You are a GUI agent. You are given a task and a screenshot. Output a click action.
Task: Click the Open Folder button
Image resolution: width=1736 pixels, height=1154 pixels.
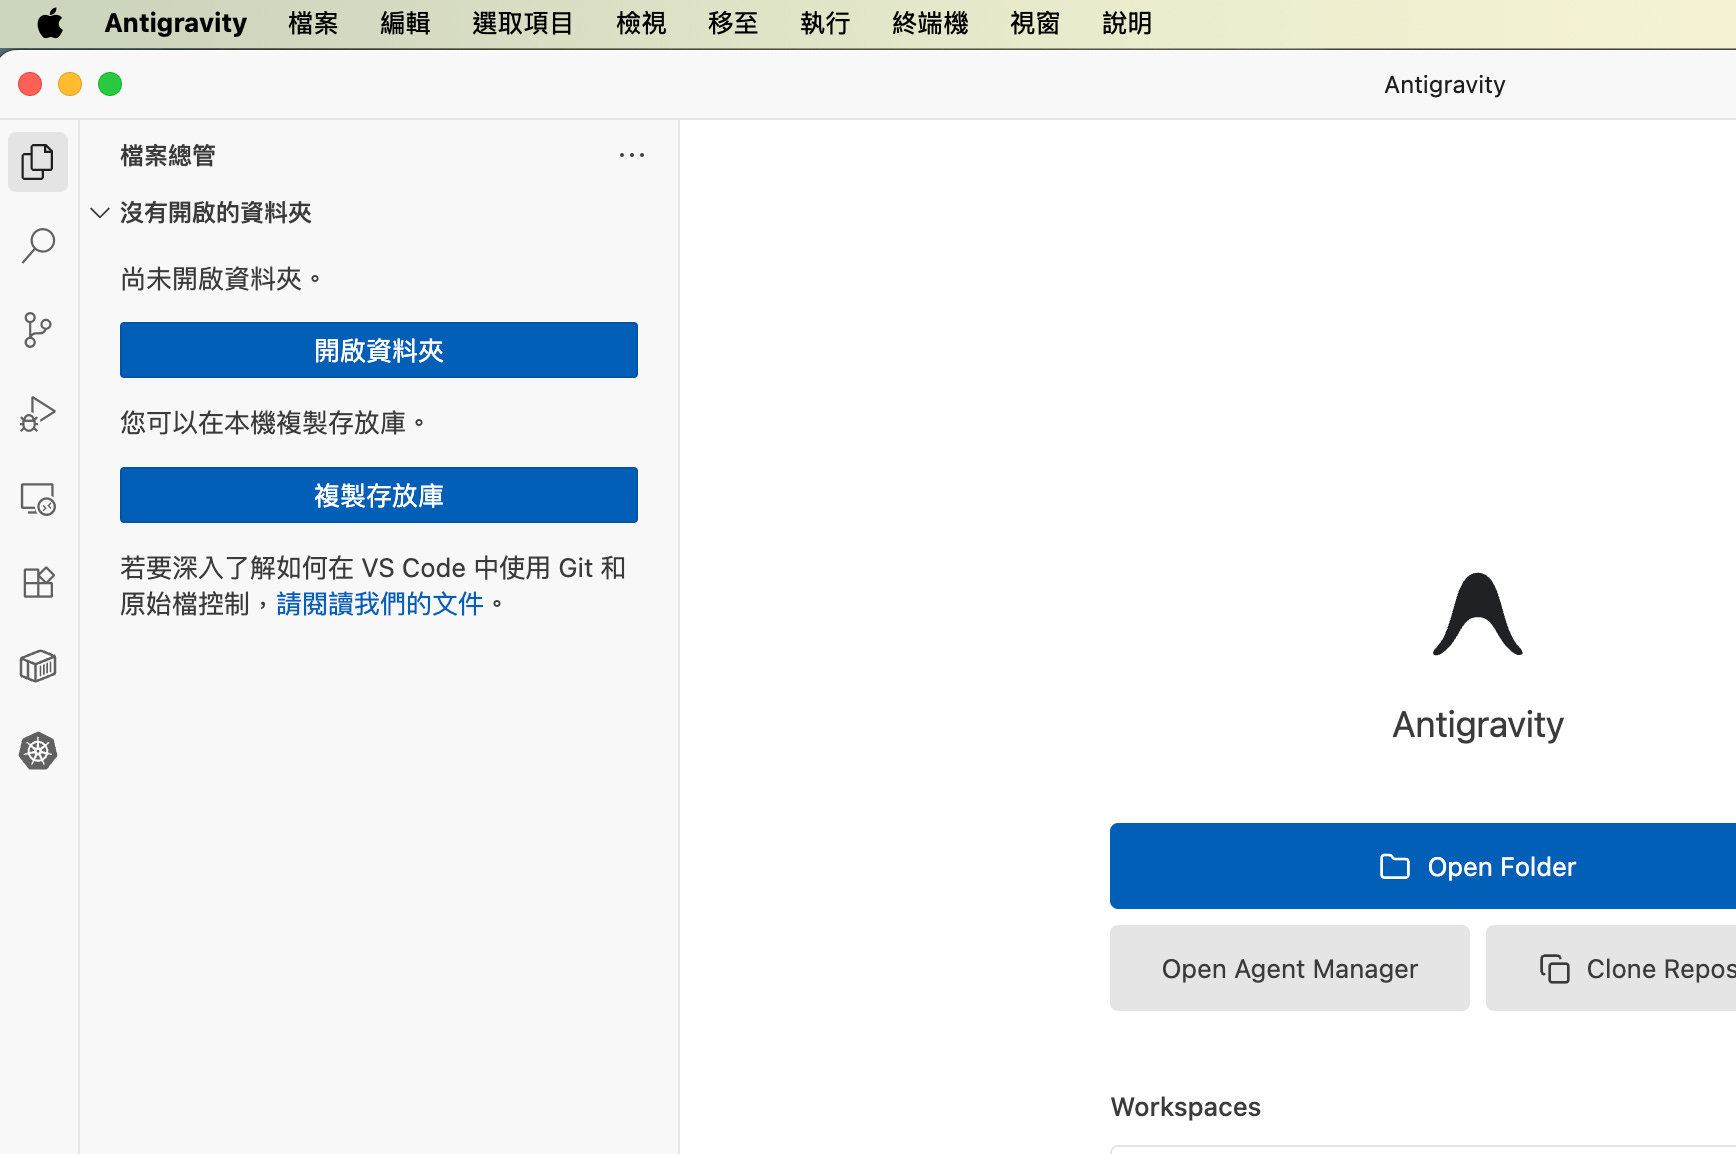coord(1423,866)
